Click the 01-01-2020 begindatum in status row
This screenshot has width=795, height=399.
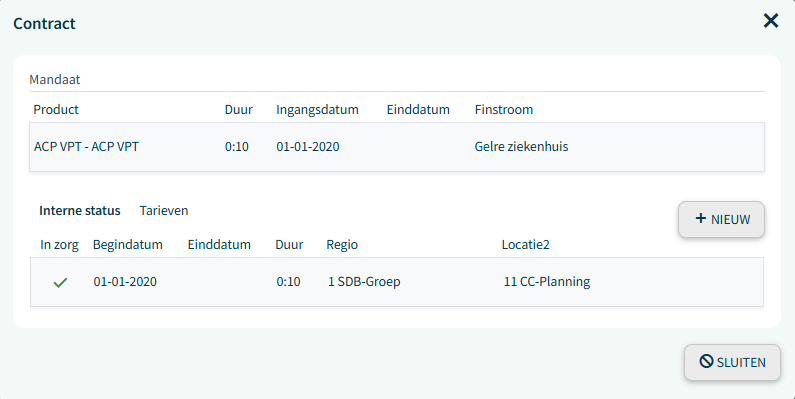point(125,281)
